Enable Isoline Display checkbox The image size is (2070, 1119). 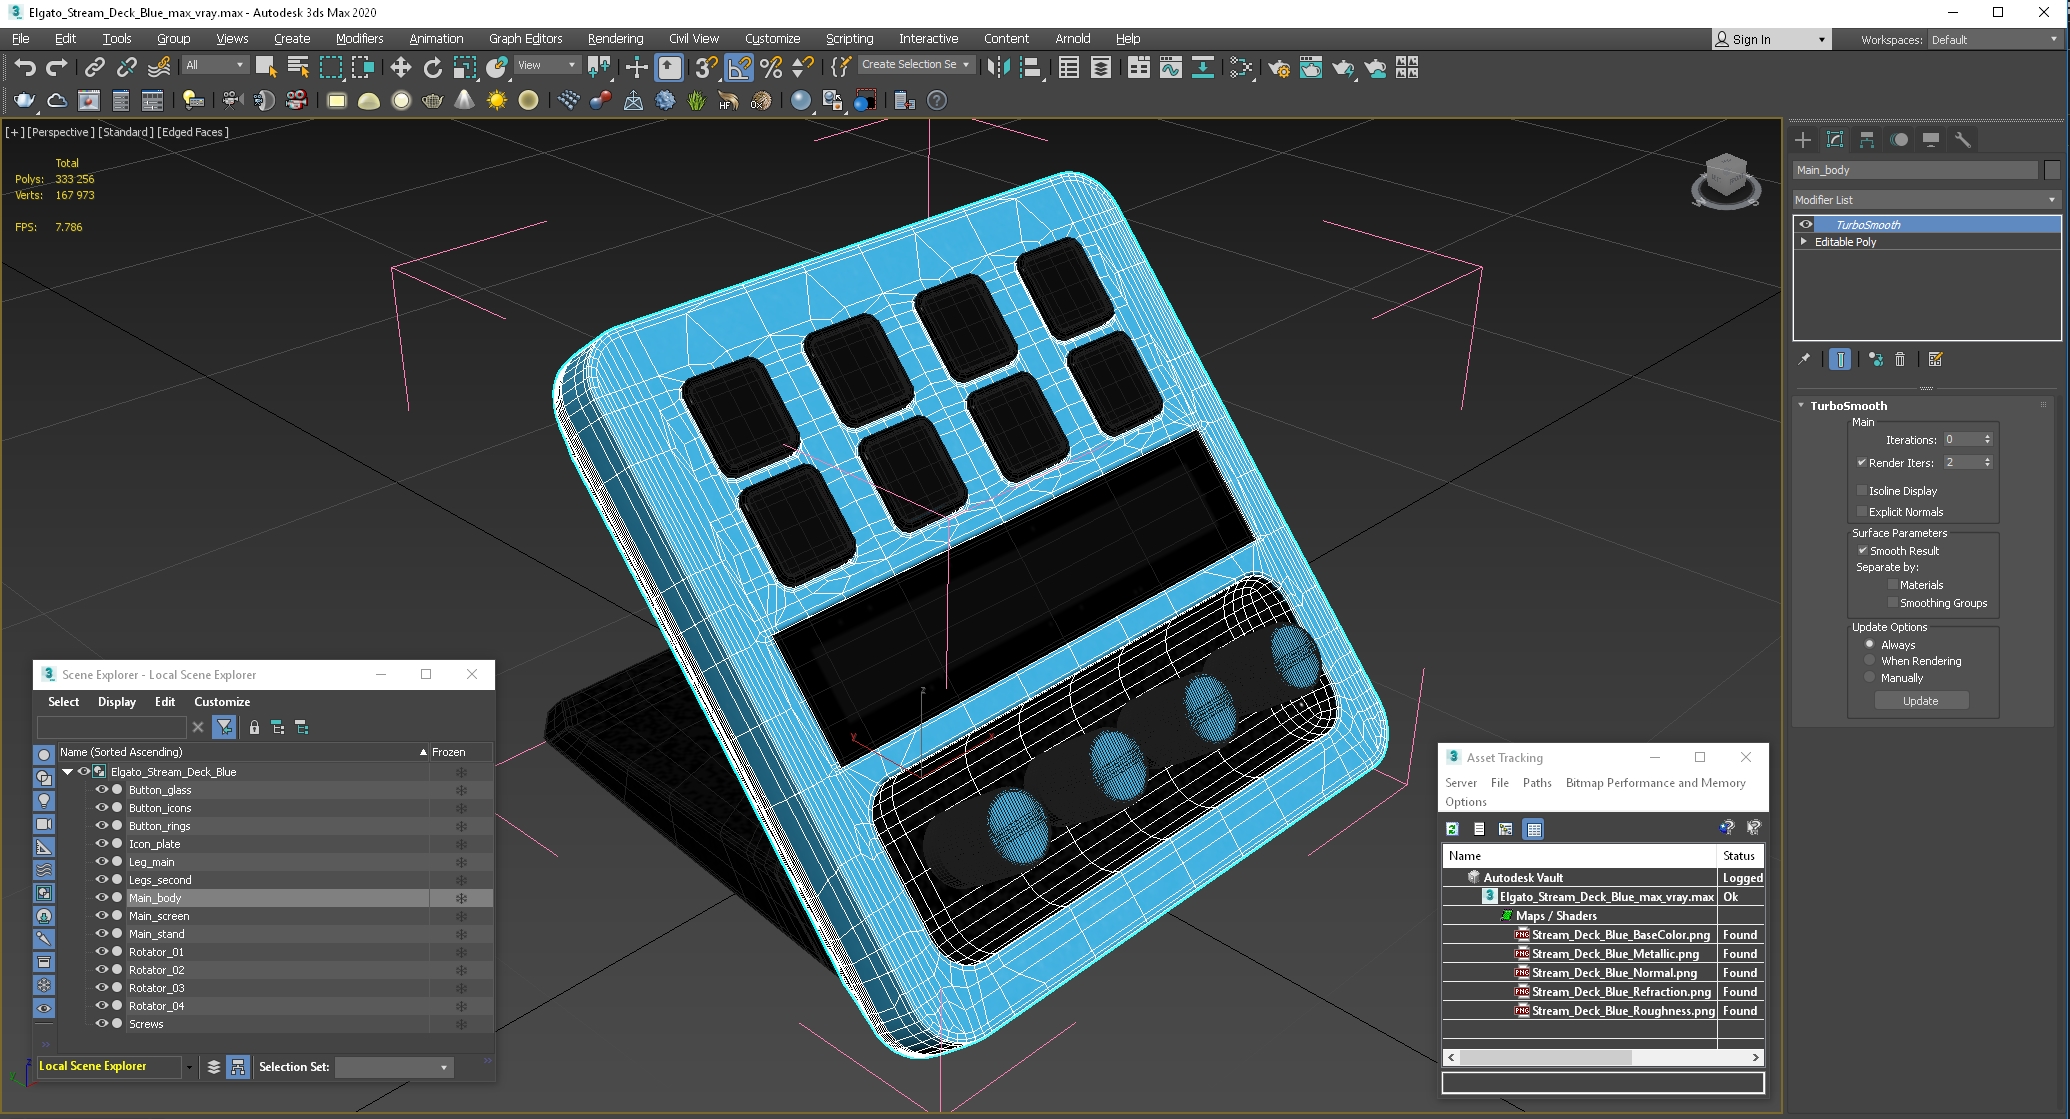click(x=1862, y=490)
